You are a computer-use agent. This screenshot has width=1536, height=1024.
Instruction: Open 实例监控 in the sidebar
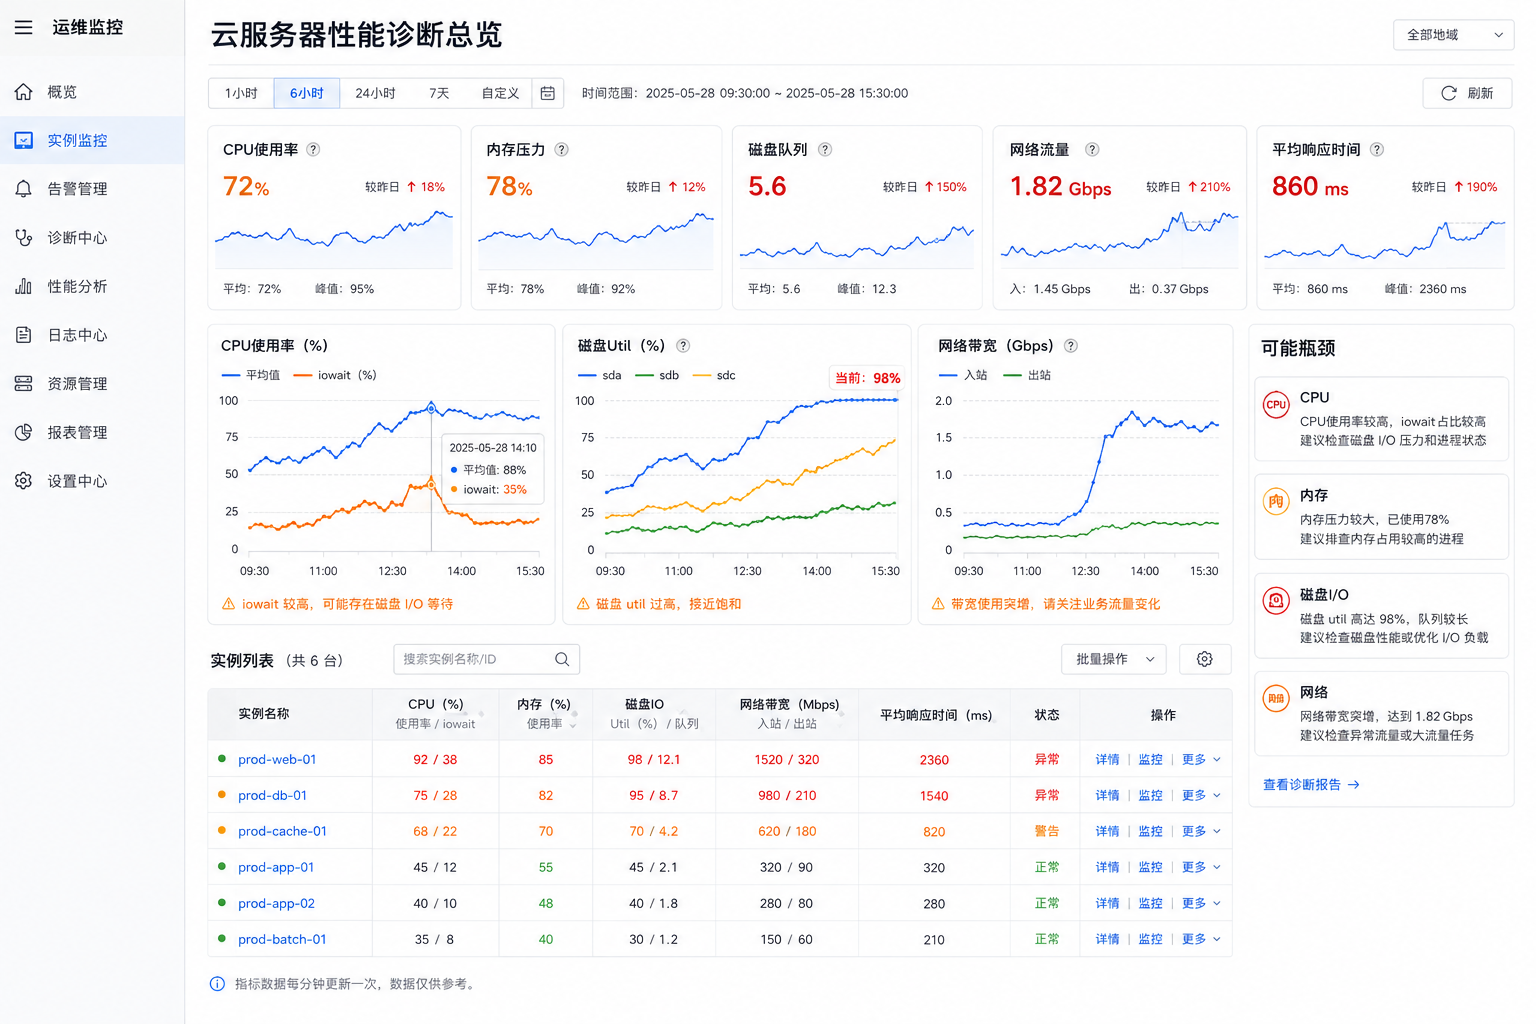pyautogui.click(x=92, y=141)
